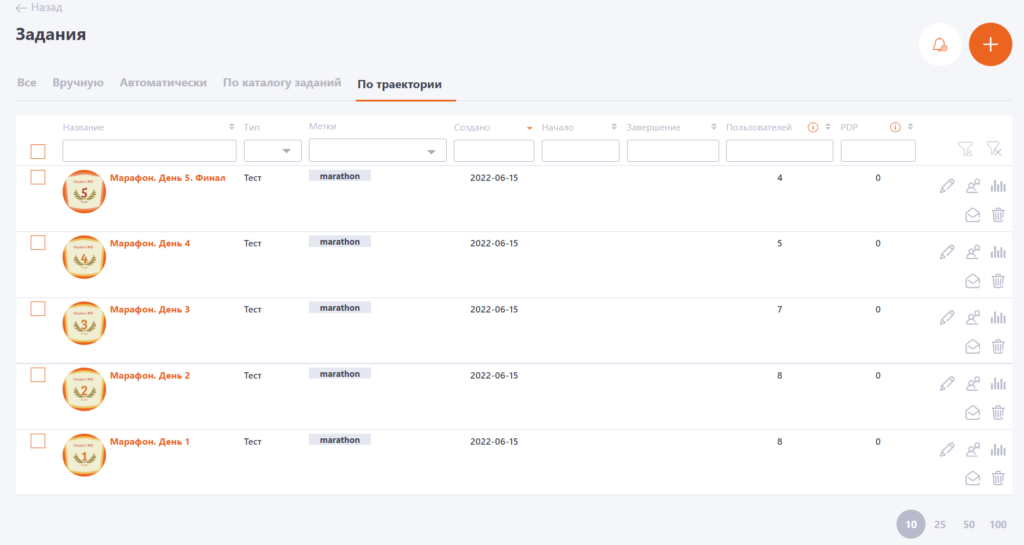Edit pencil icon for Марафон. День 4
This screenshot has width=1024, height=545.
[947, 252]
